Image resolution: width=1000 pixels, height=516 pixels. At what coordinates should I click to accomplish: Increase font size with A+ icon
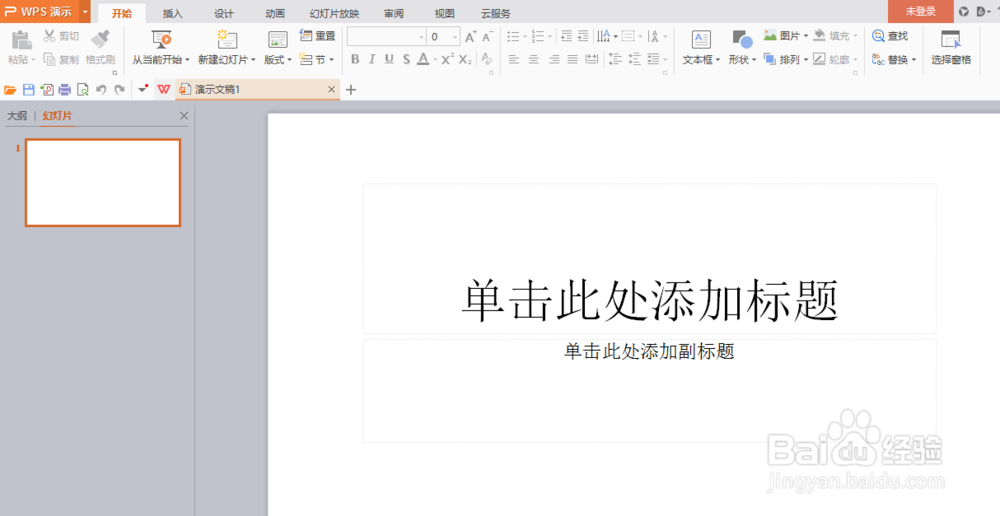[x=471, y=37]
